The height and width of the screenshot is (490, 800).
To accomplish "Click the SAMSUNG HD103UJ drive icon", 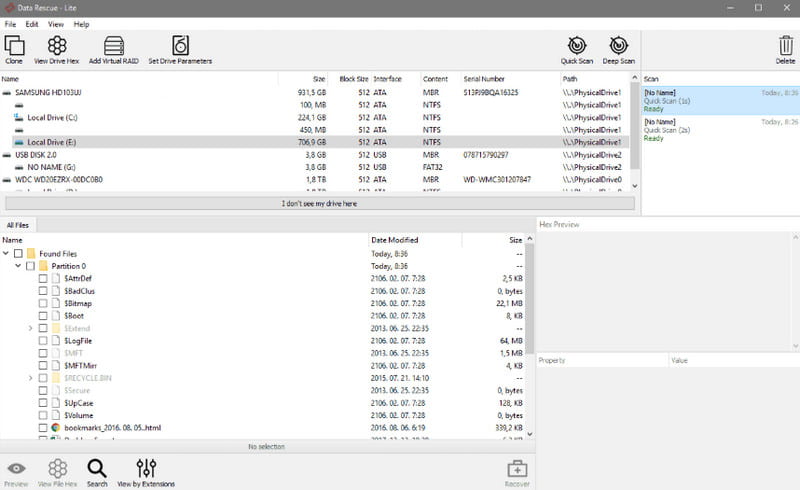I will [7, 93].
